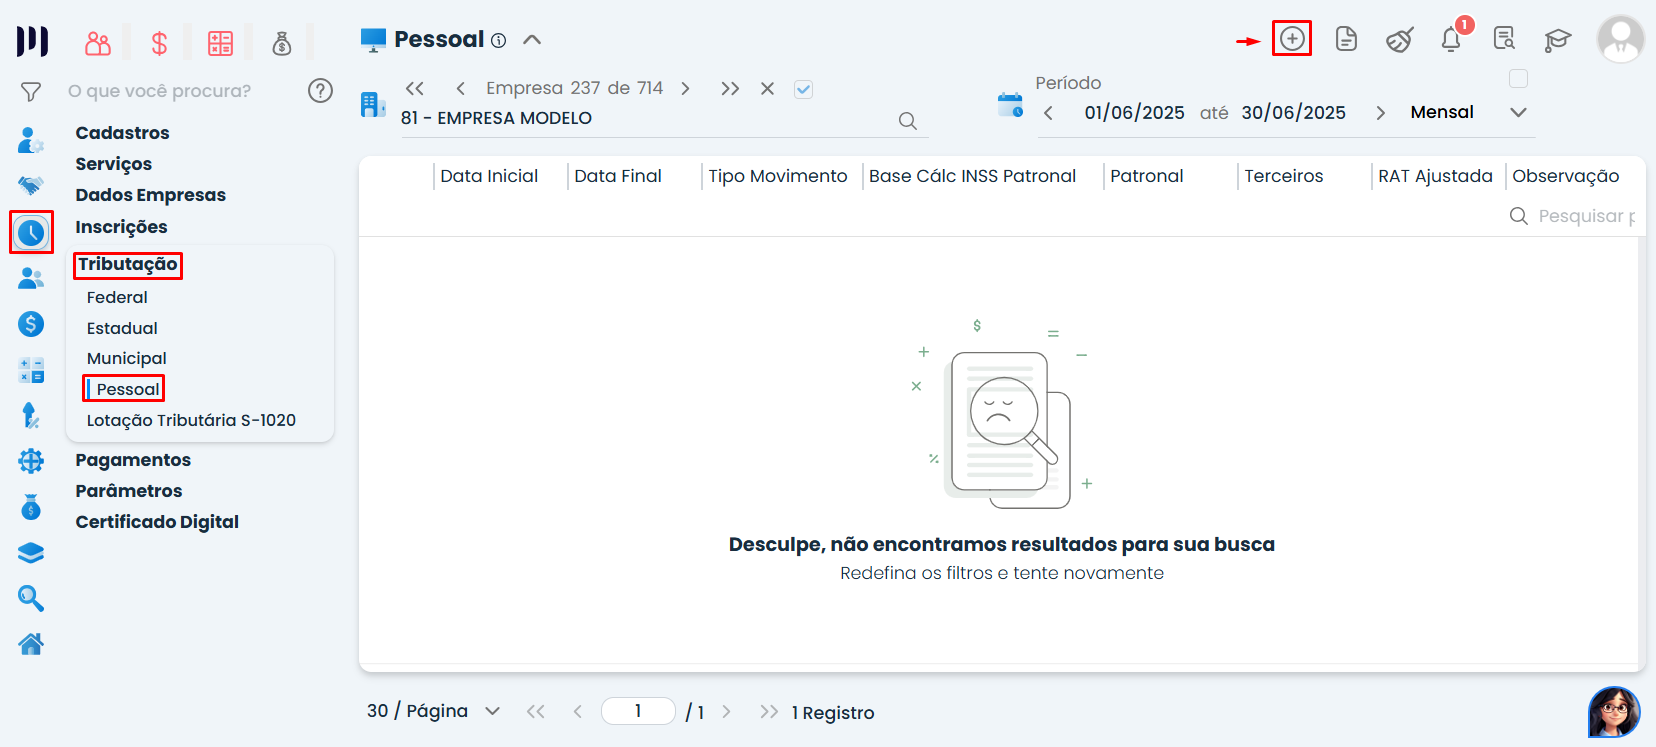This screenshot has width=1656, height=747.
Task: Expand the Pagamentos menu section
Action: coord(133,460)
